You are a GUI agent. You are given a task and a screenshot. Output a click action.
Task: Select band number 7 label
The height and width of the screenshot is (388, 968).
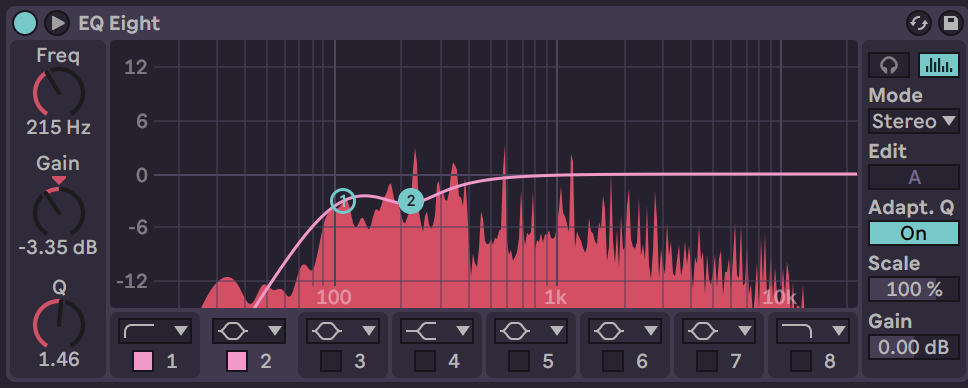tap(736, 361)
